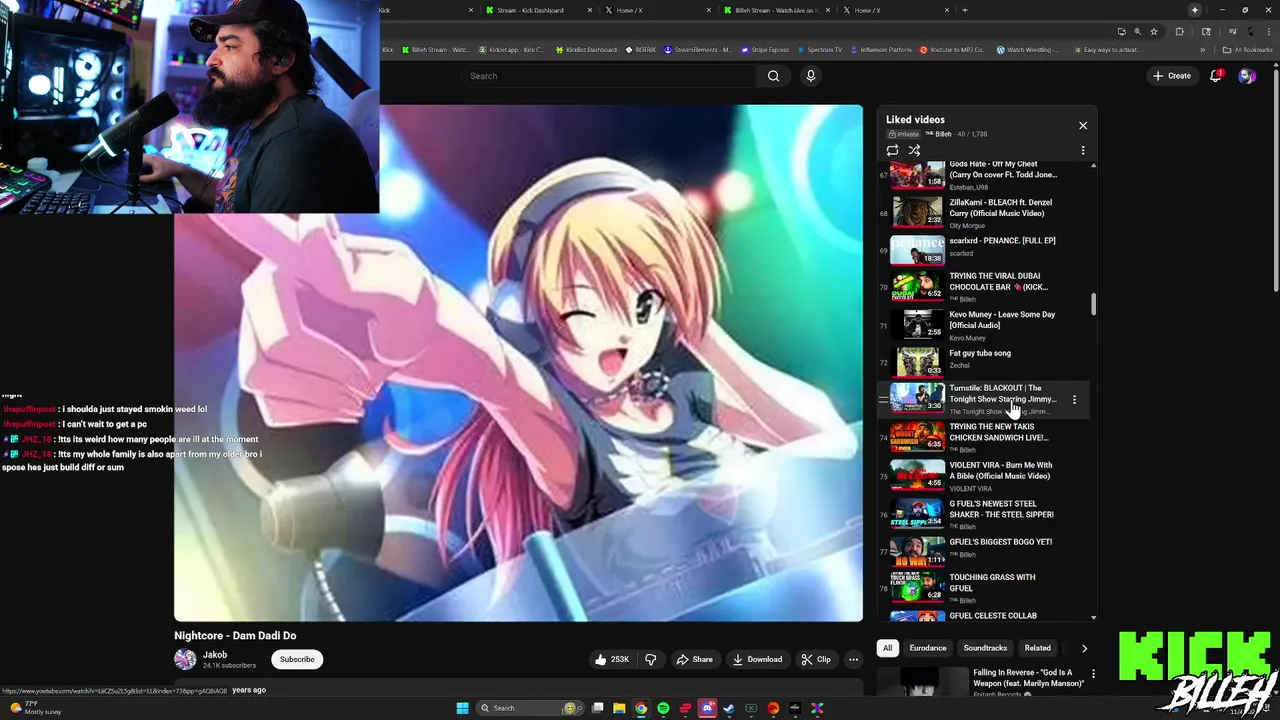Viewport: 1280px width, 720px height.
Task: Focus the YouTube search field
Action: pos(608,76)
